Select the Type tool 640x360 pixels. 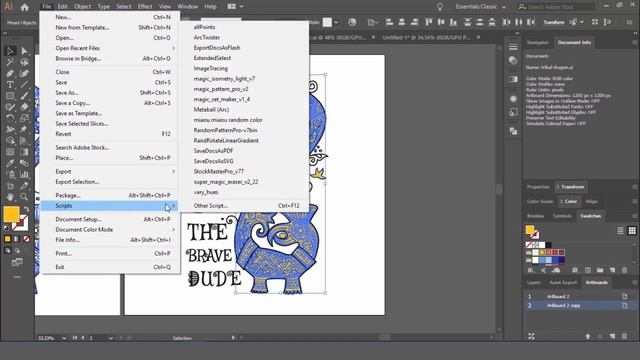[10, 84]
